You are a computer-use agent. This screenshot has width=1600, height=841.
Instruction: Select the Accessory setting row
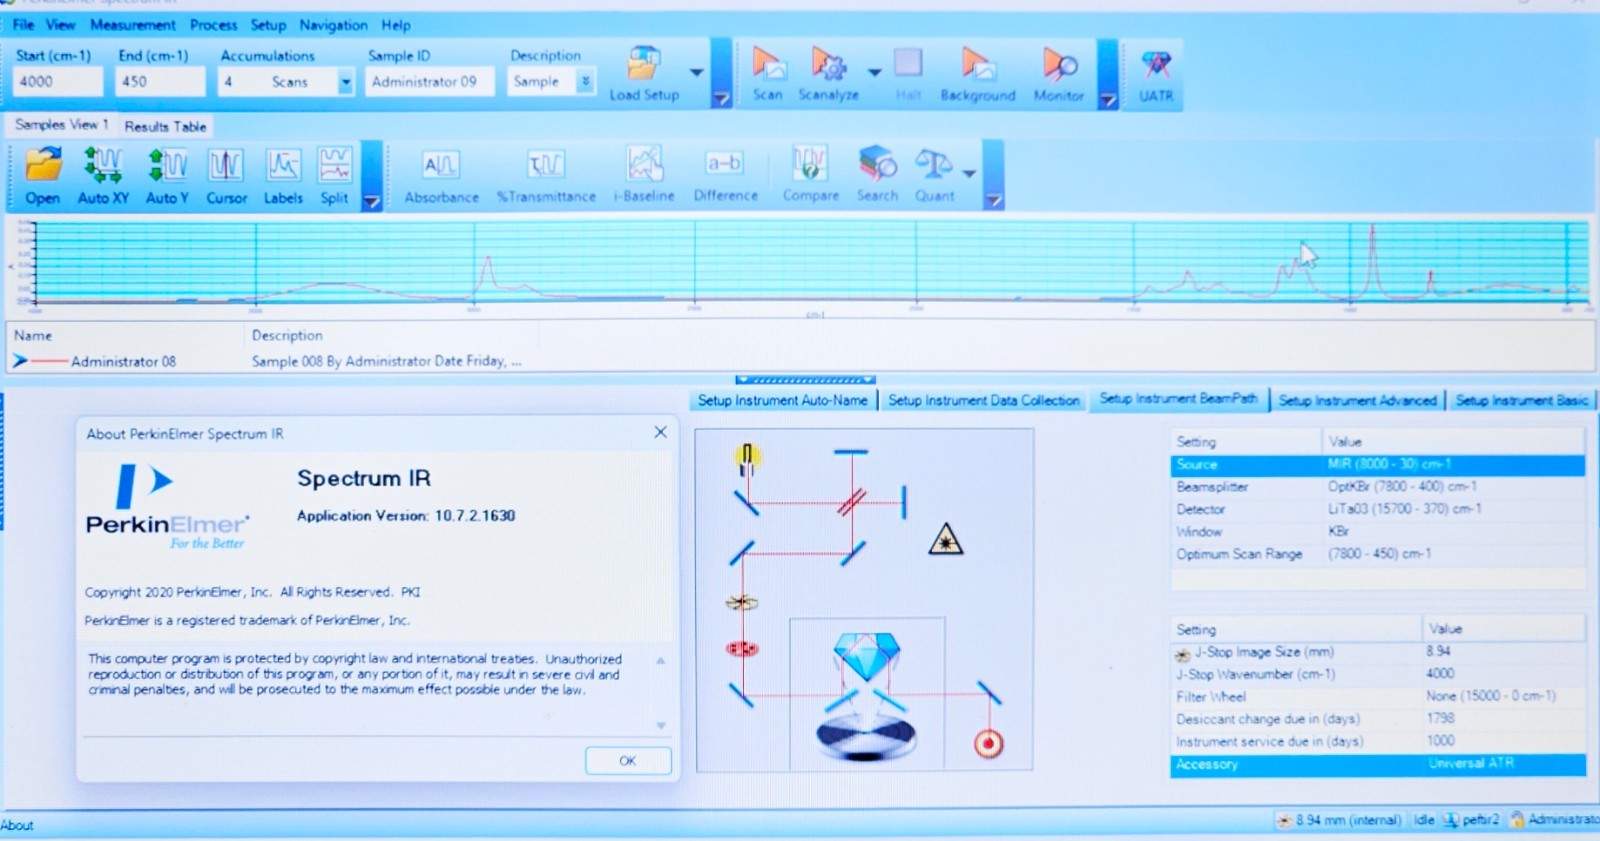(1377, 764)
